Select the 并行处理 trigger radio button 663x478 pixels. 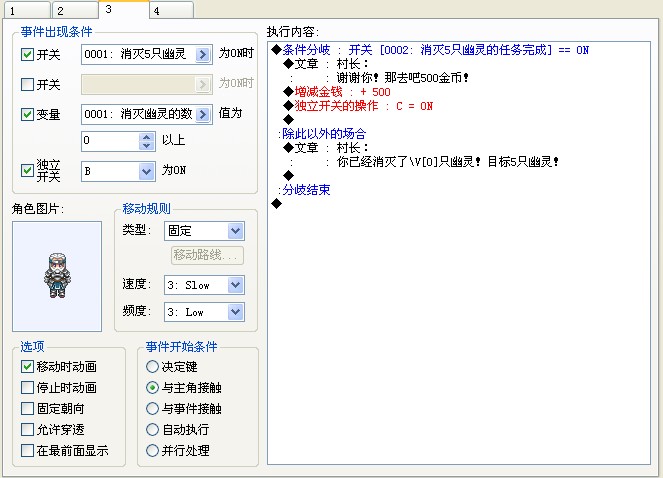(152, 450)
